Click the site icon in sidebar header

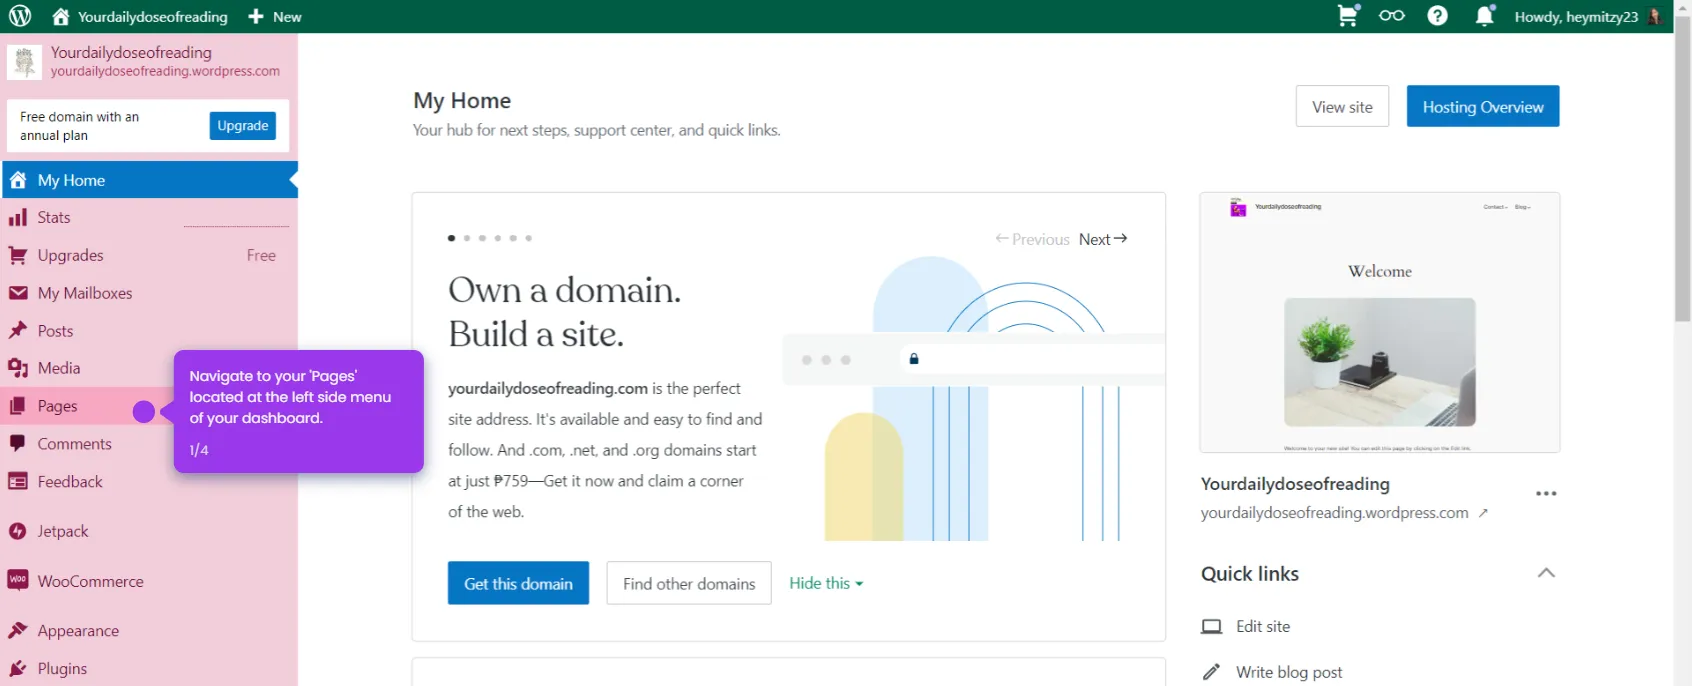(25, 62)
